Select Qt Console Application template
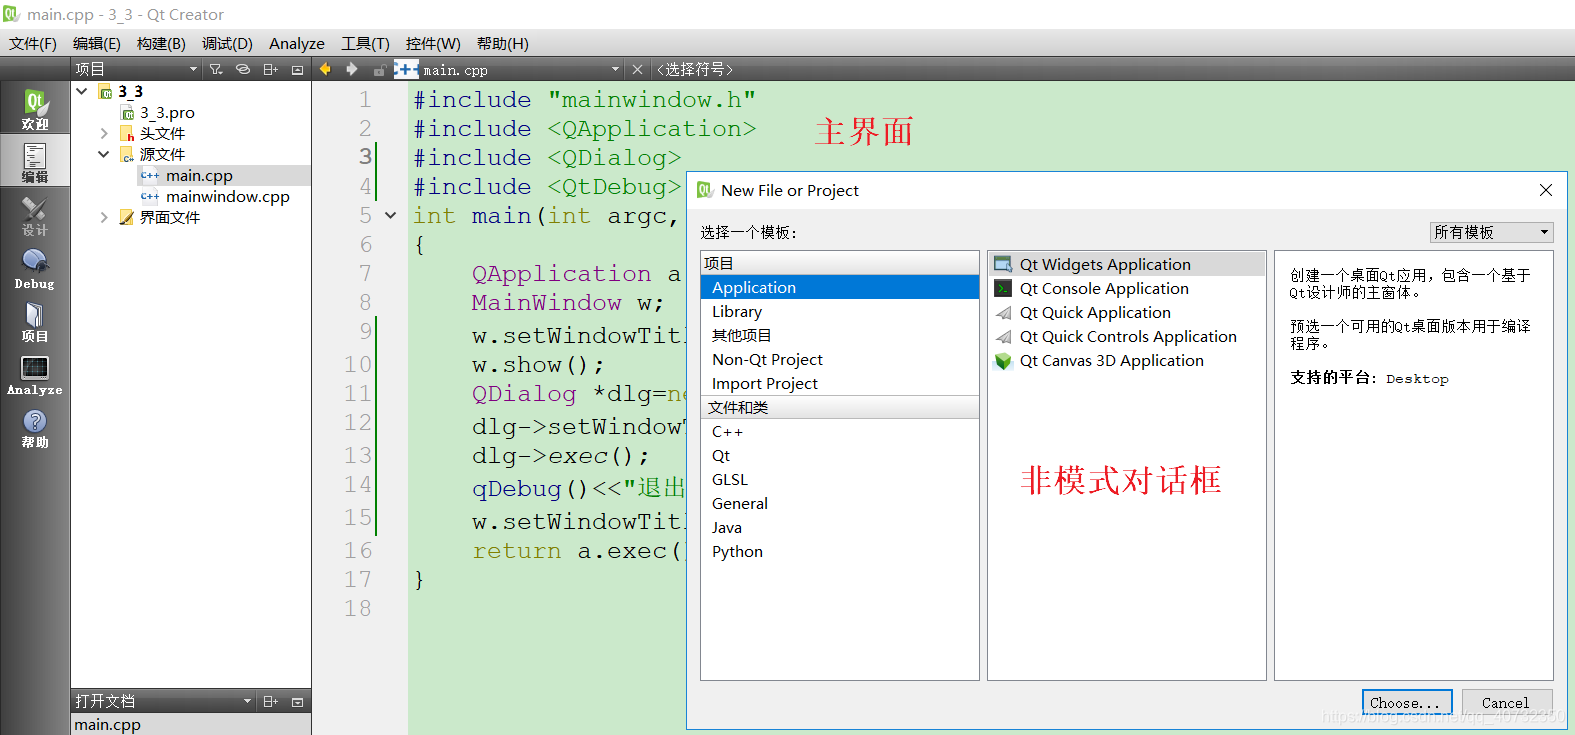The image size is (1575, 735). click(1126, 288)
